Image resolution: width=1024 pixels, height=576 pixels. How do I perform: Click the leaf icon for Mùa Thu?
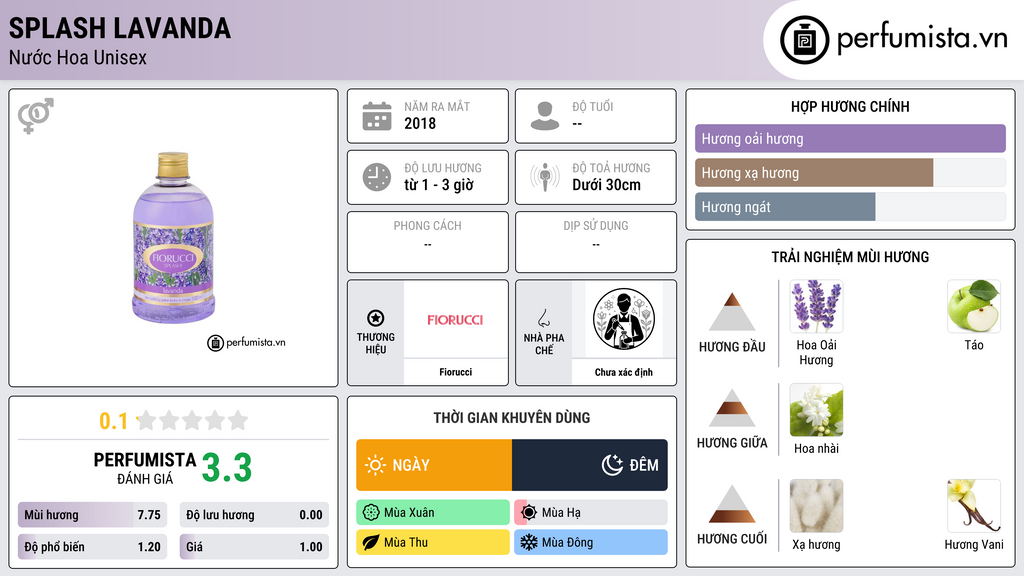tap(371, 542)
